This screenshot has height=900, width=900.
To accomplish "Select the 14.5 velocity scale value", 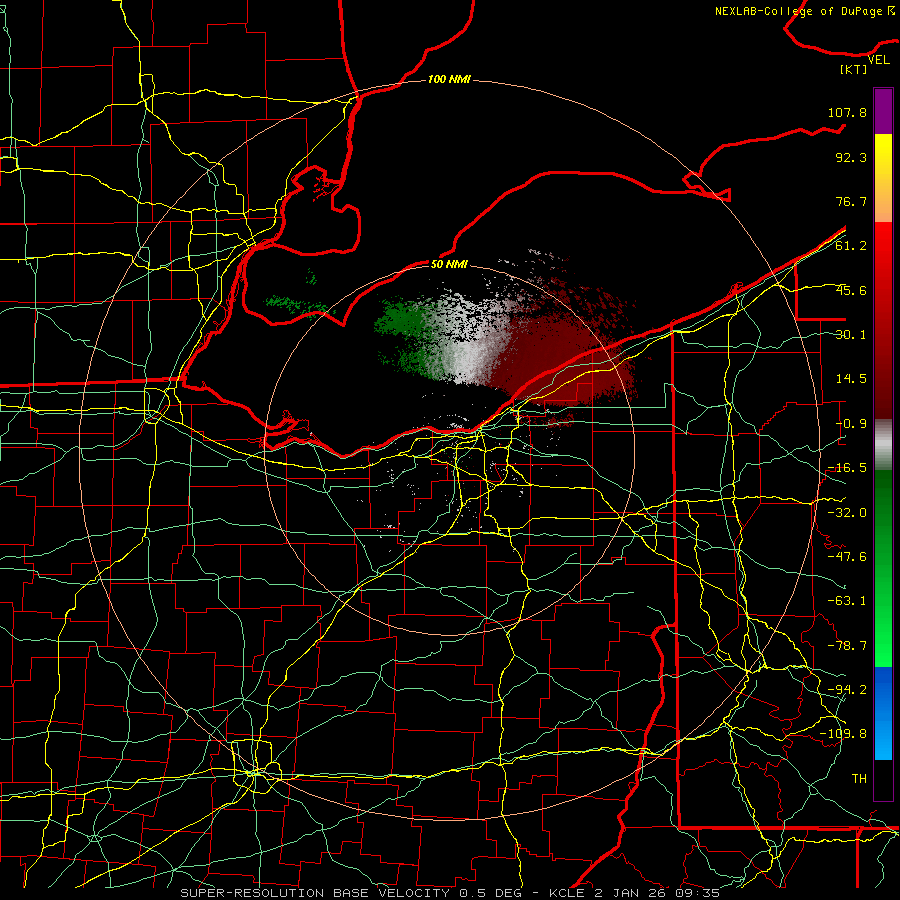I will coord(851,379).
